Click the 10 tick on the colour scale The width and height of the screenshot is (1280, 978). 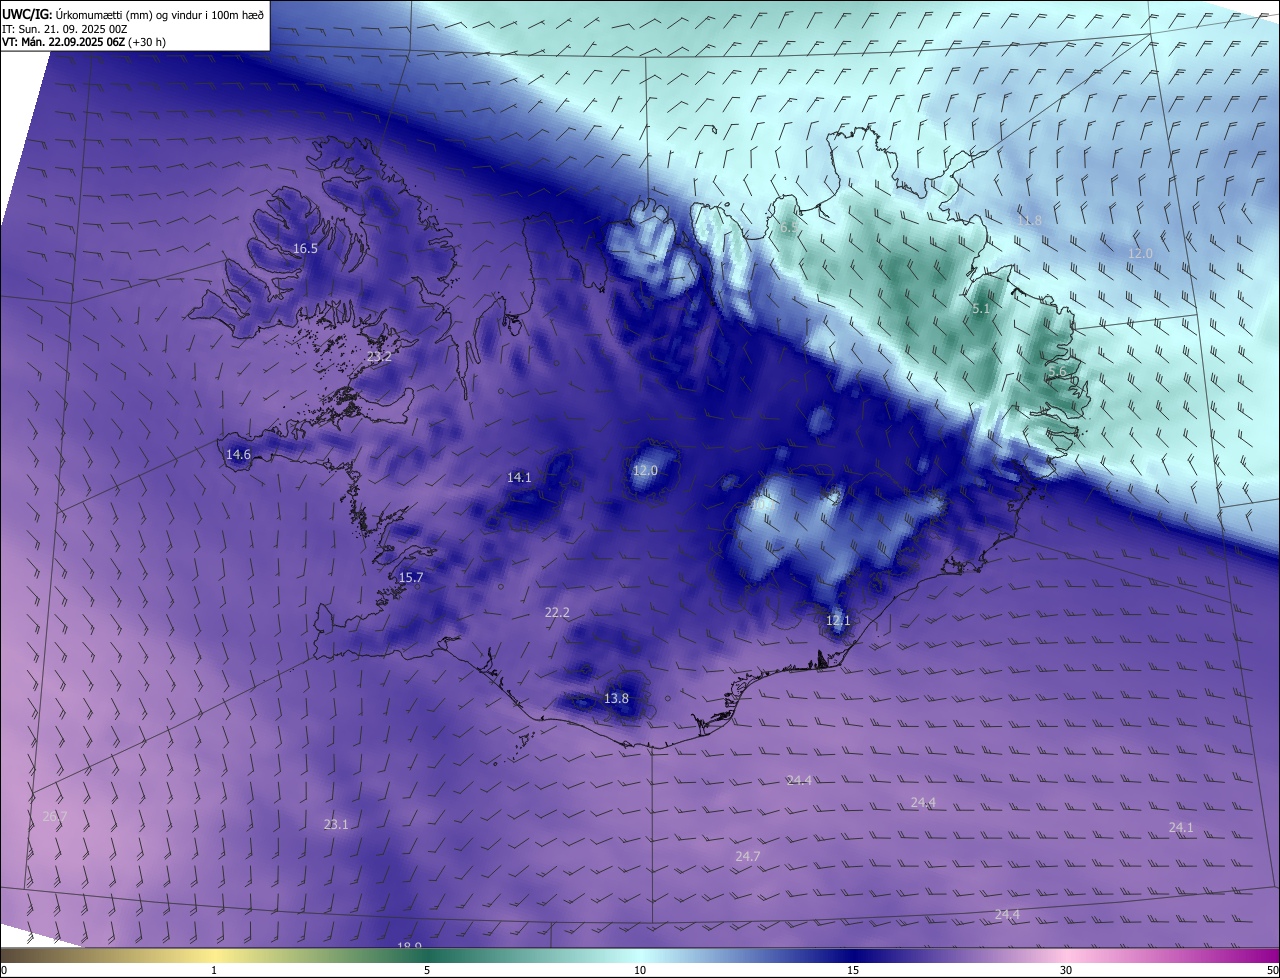tap(640, 970)
